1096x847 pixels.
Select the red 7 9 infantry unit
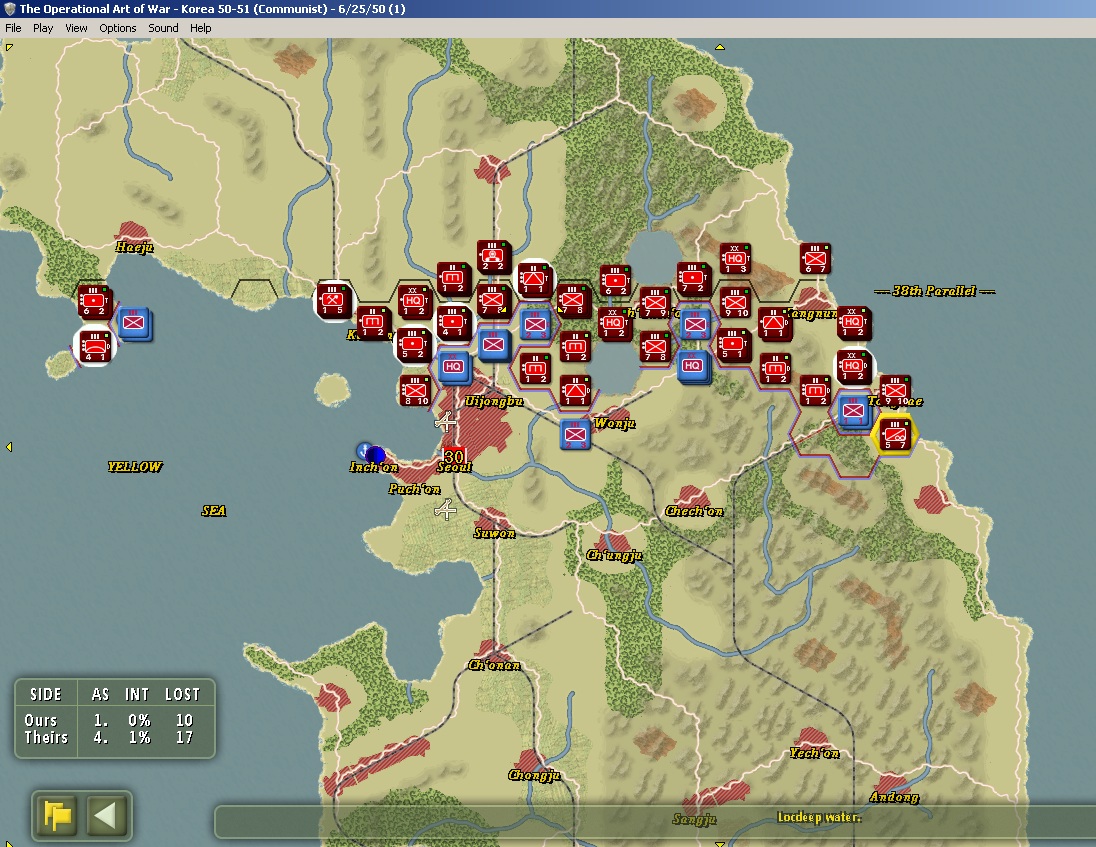click(x=655, y=302)
